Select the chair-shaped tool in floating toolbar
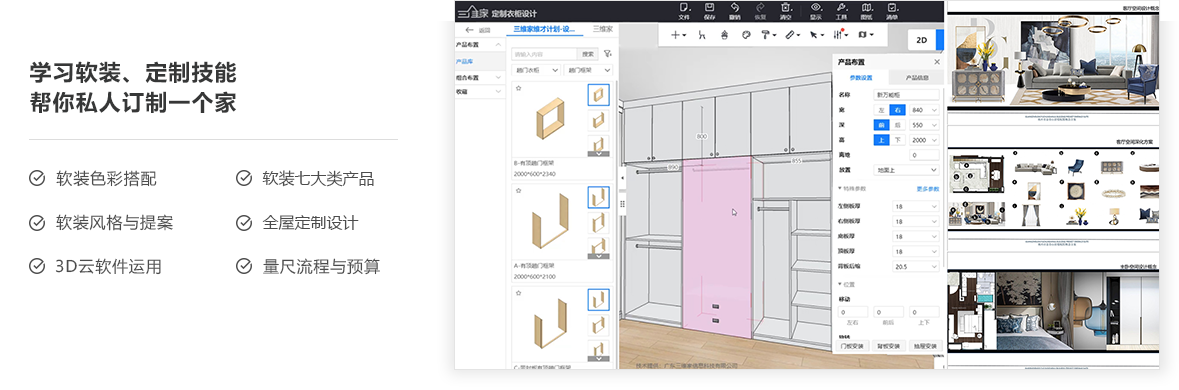This screenshot has width=1179, height=390. [x=702, y=35]
